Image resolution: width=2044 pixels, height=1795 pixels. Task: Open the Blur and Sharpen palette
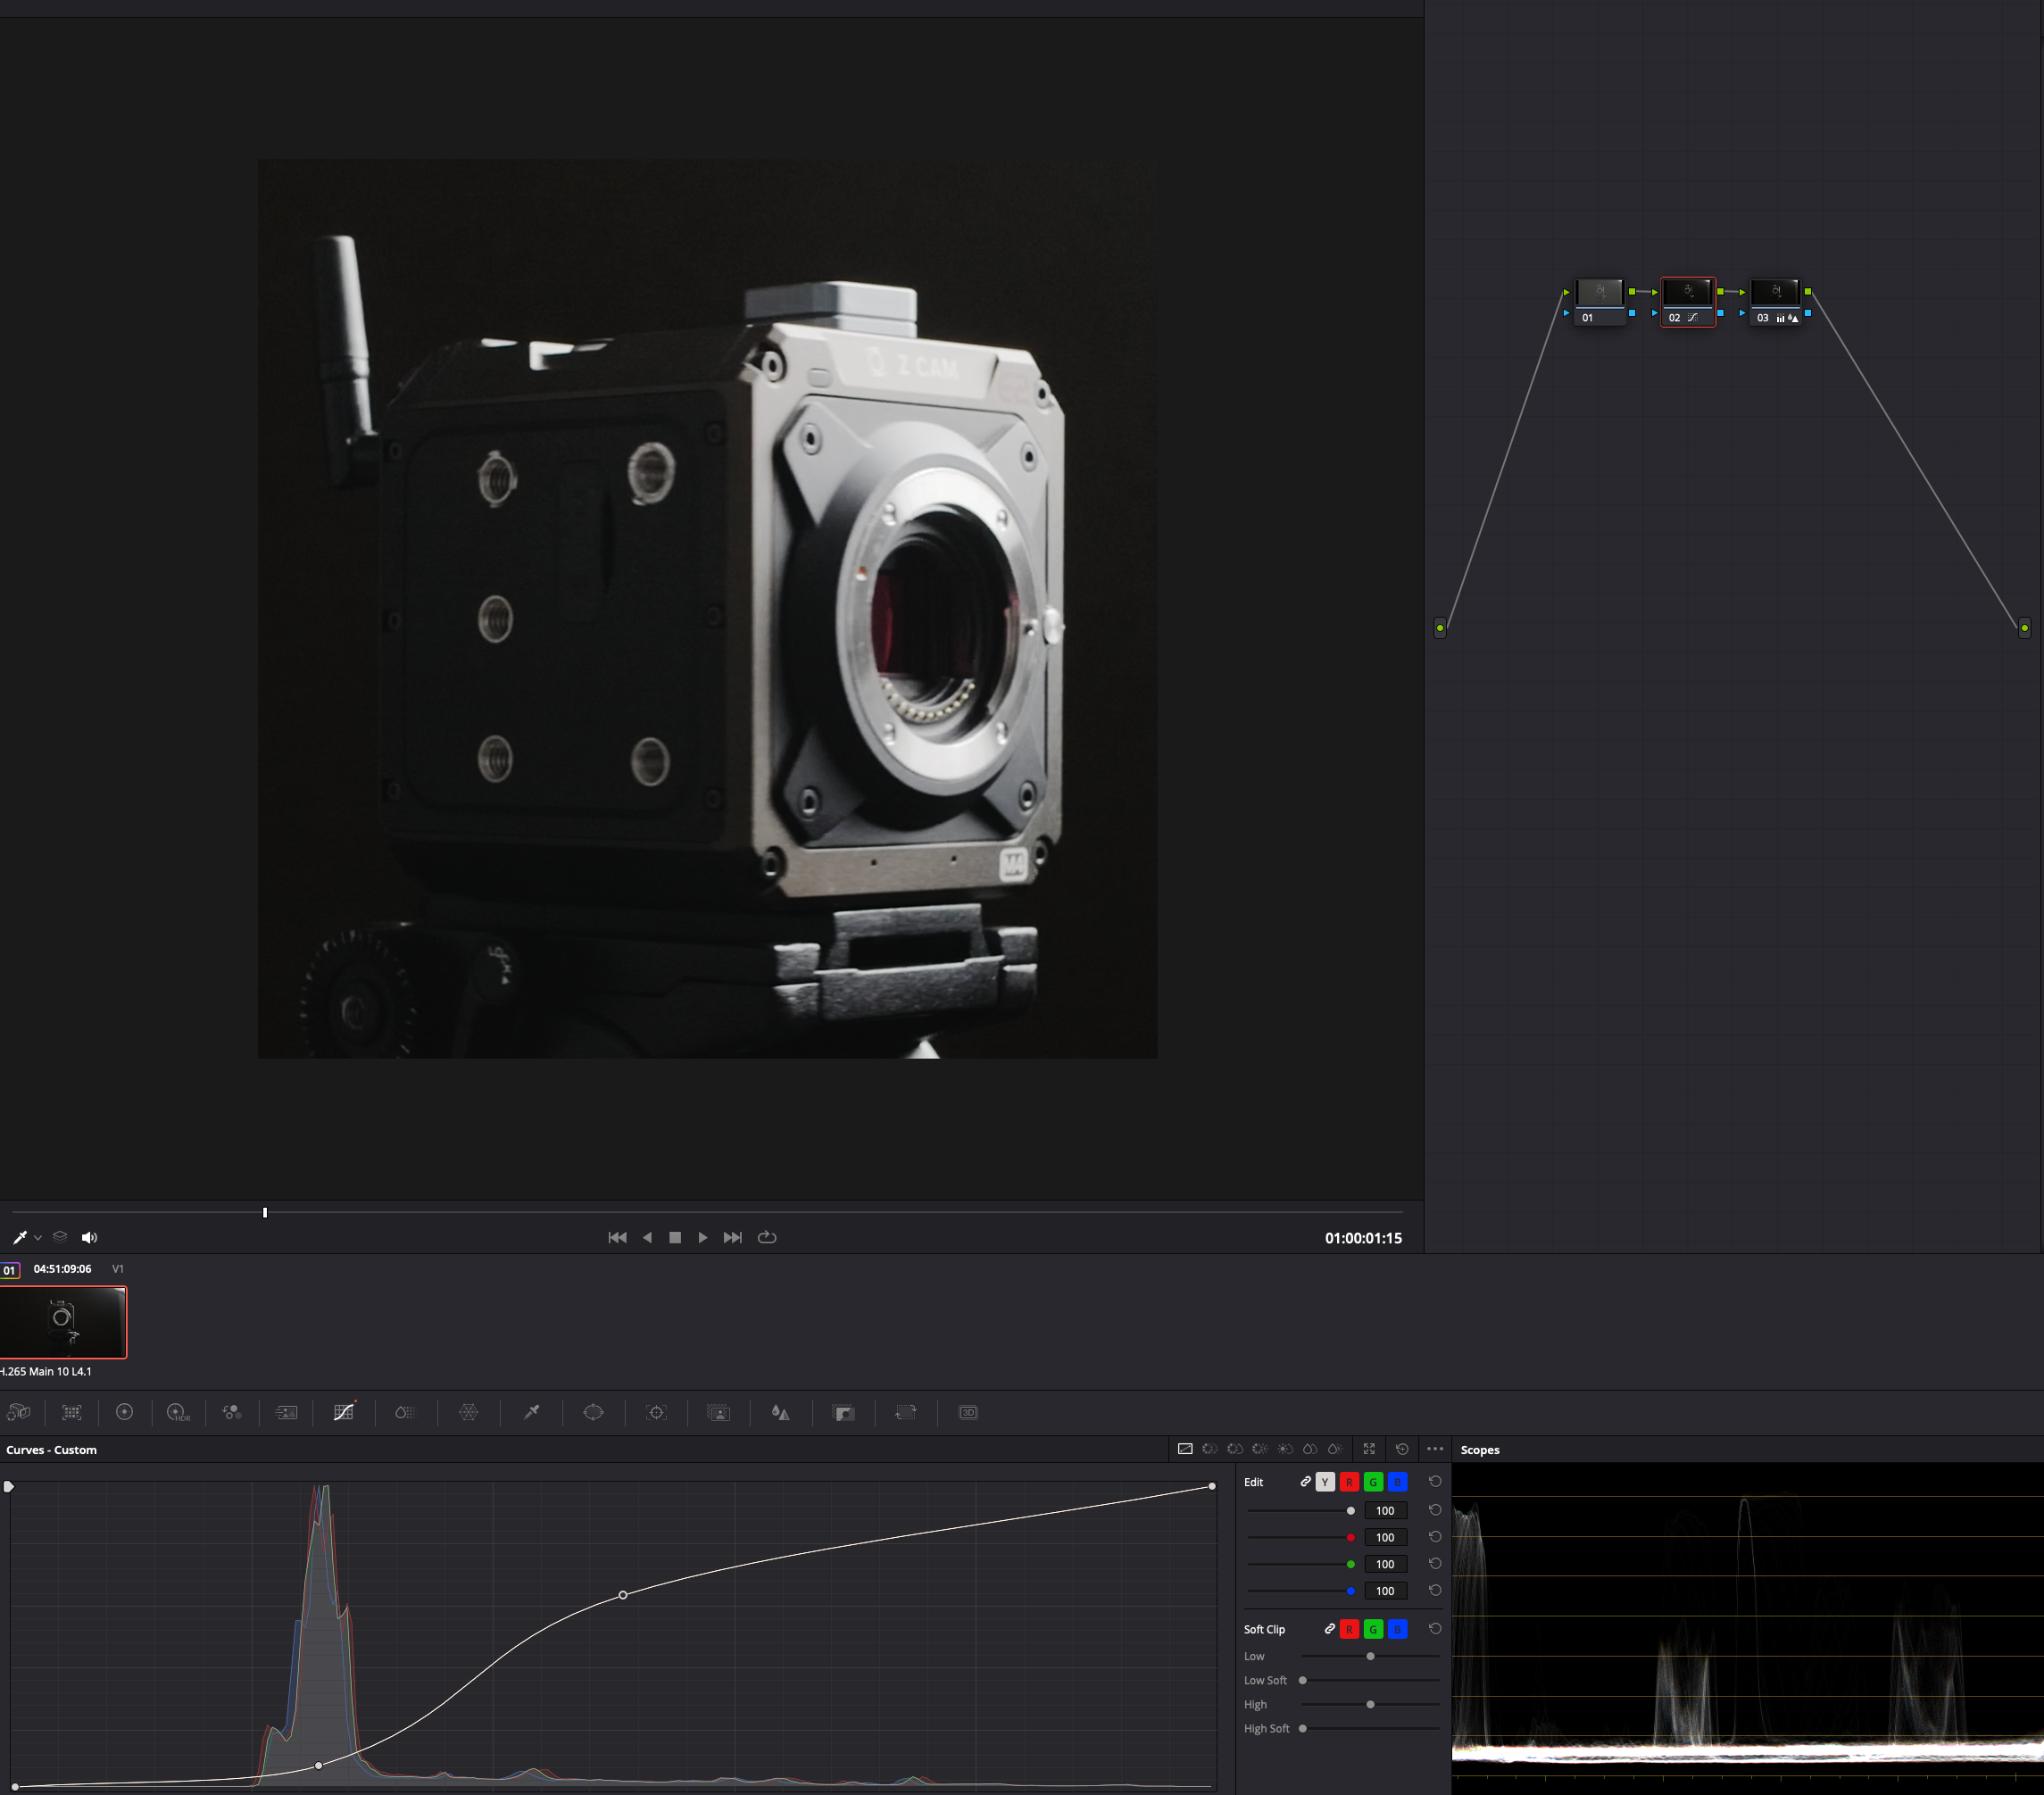(x=780, y=1412)
